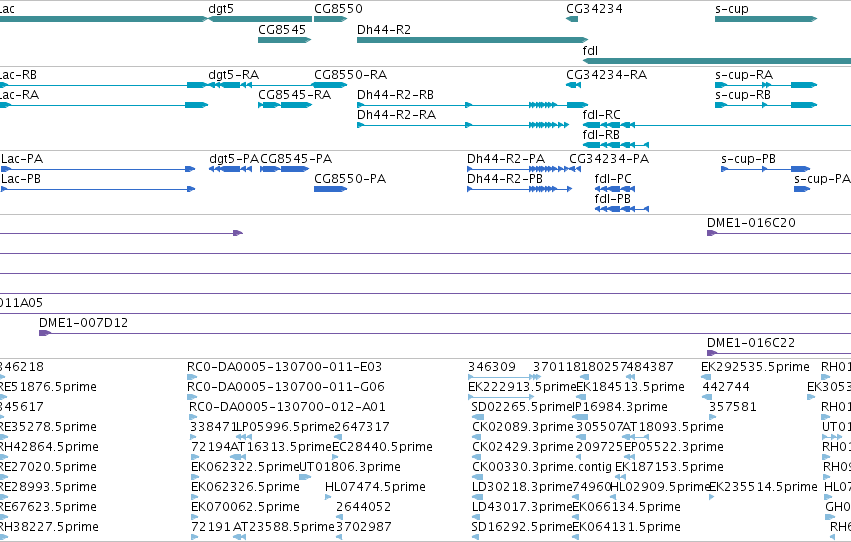The height and width of the screenshot is (542, 851).
Task: Click EST EK062326.5prime
Action: [245, 488]
